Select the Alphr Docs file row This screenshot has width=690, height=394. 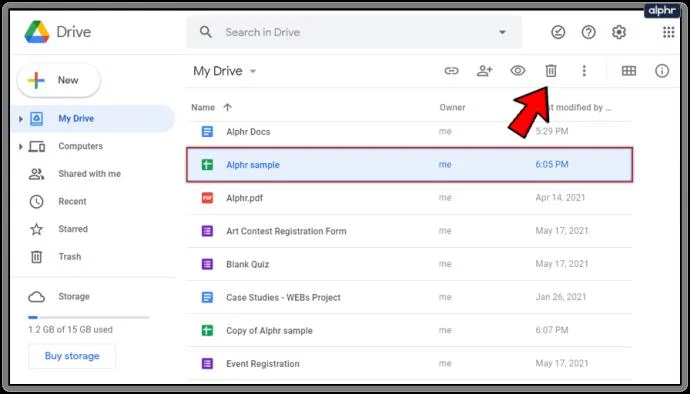point(409,131)
